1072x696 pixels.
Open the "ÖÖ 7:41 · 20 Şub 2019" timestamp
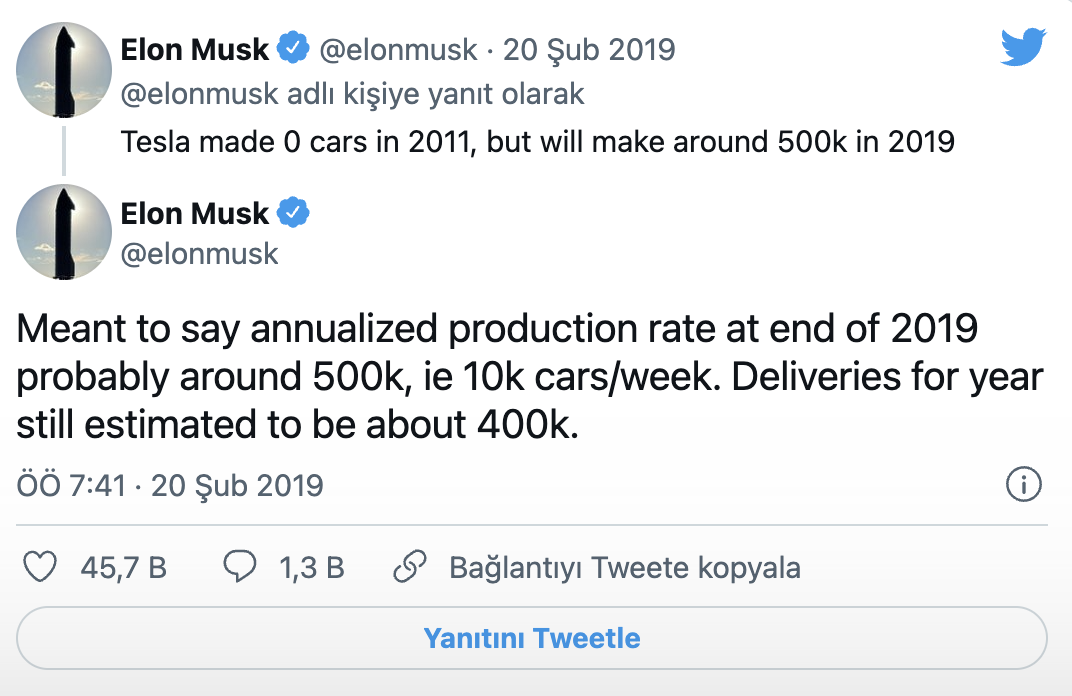(x=170, y=486)
